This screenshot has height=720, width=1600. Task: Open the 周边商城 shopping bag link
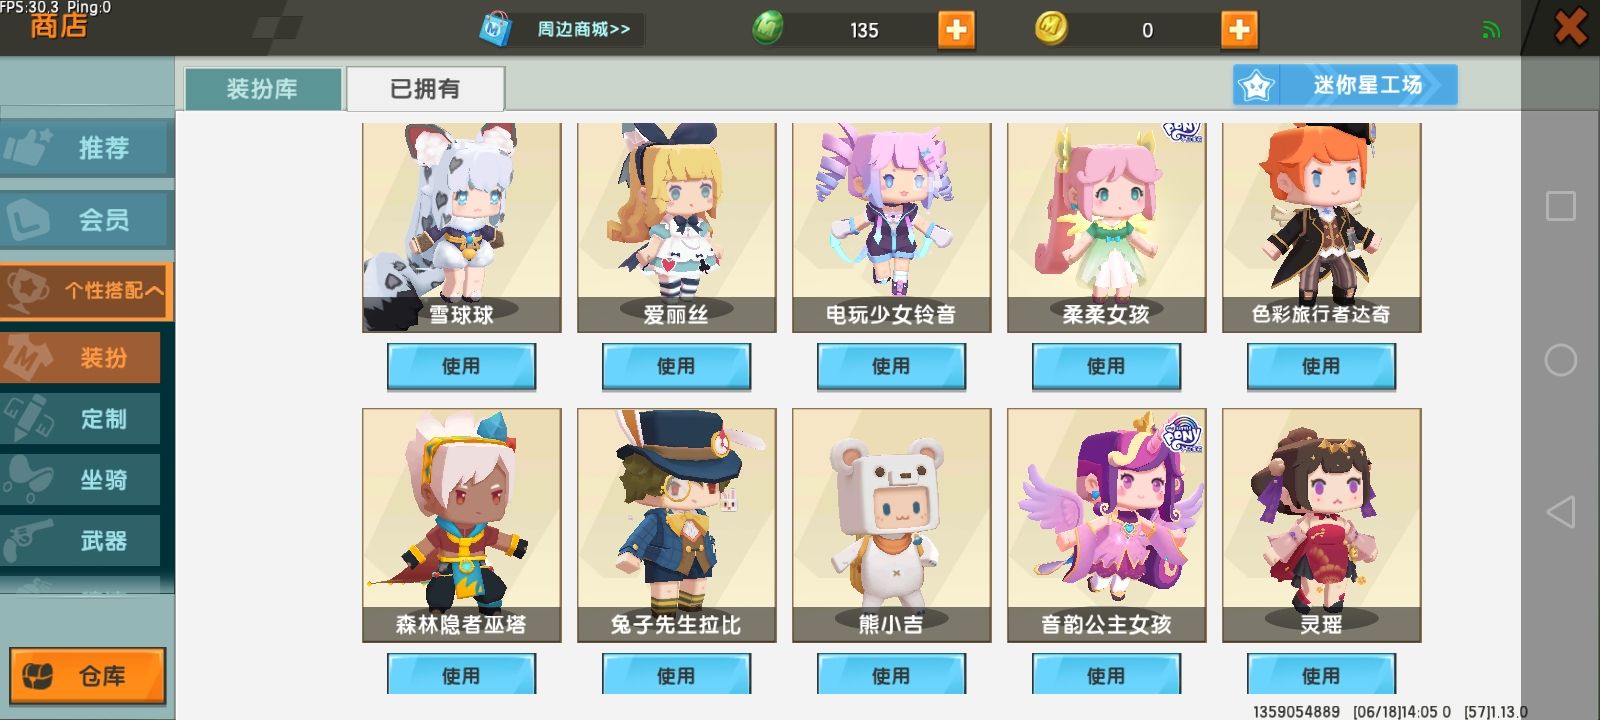(x=558, y=29)
